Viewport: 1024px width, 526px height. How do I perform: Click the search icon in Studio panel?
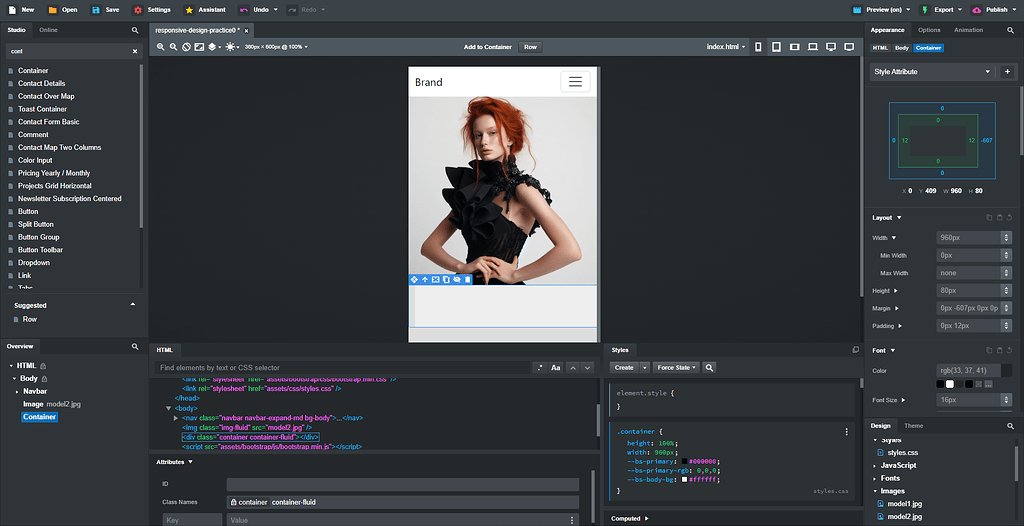(x=135, y=30)
